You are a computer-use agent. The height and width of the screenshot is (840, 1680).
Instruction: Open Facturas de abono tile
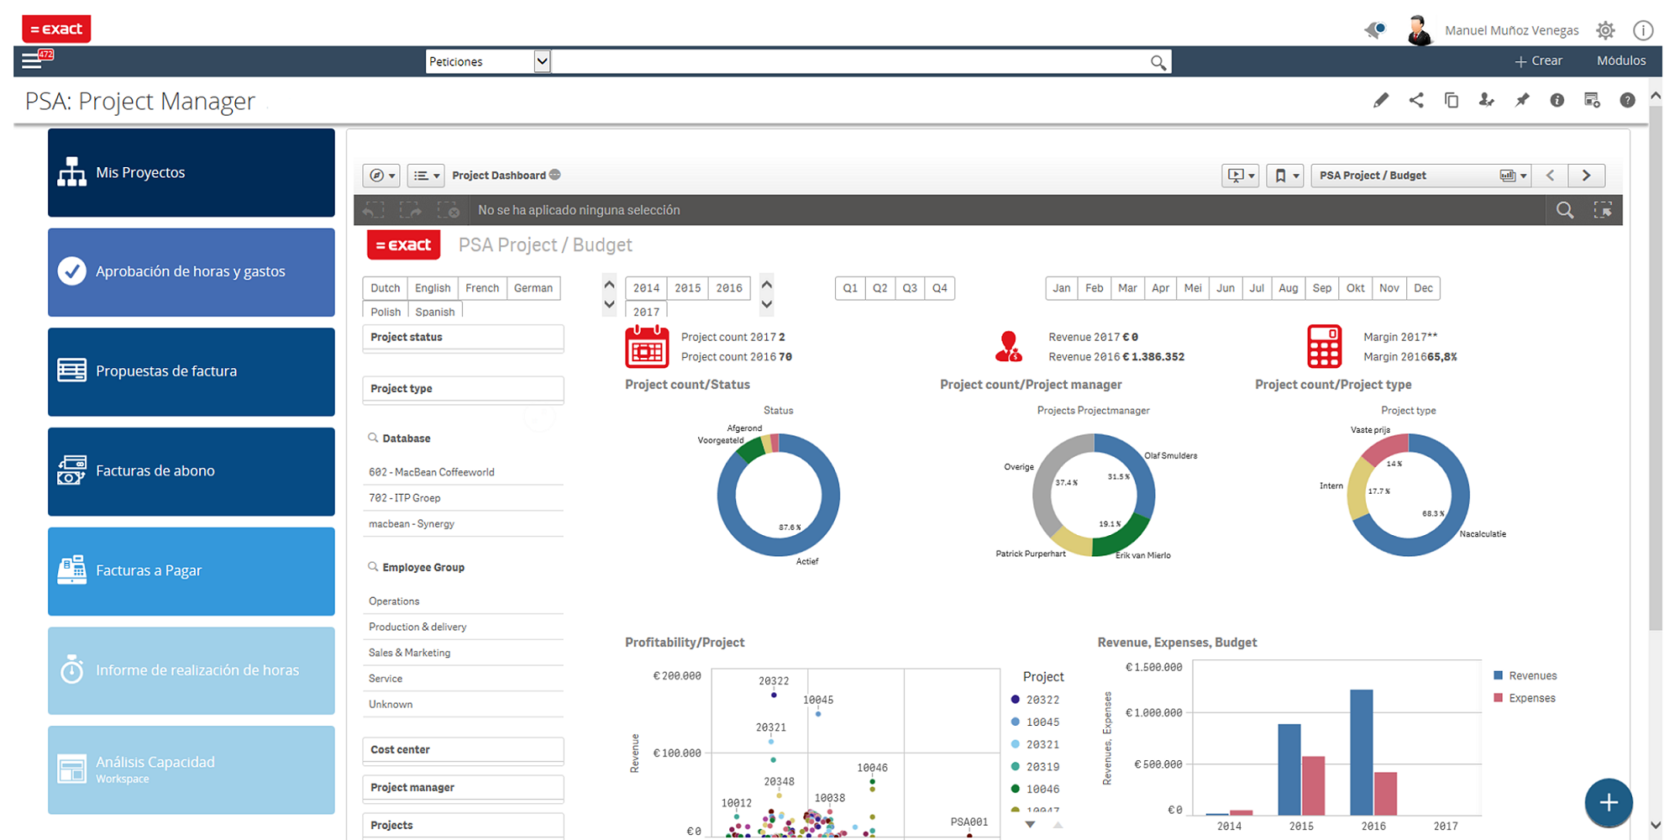tap(191, 471)
